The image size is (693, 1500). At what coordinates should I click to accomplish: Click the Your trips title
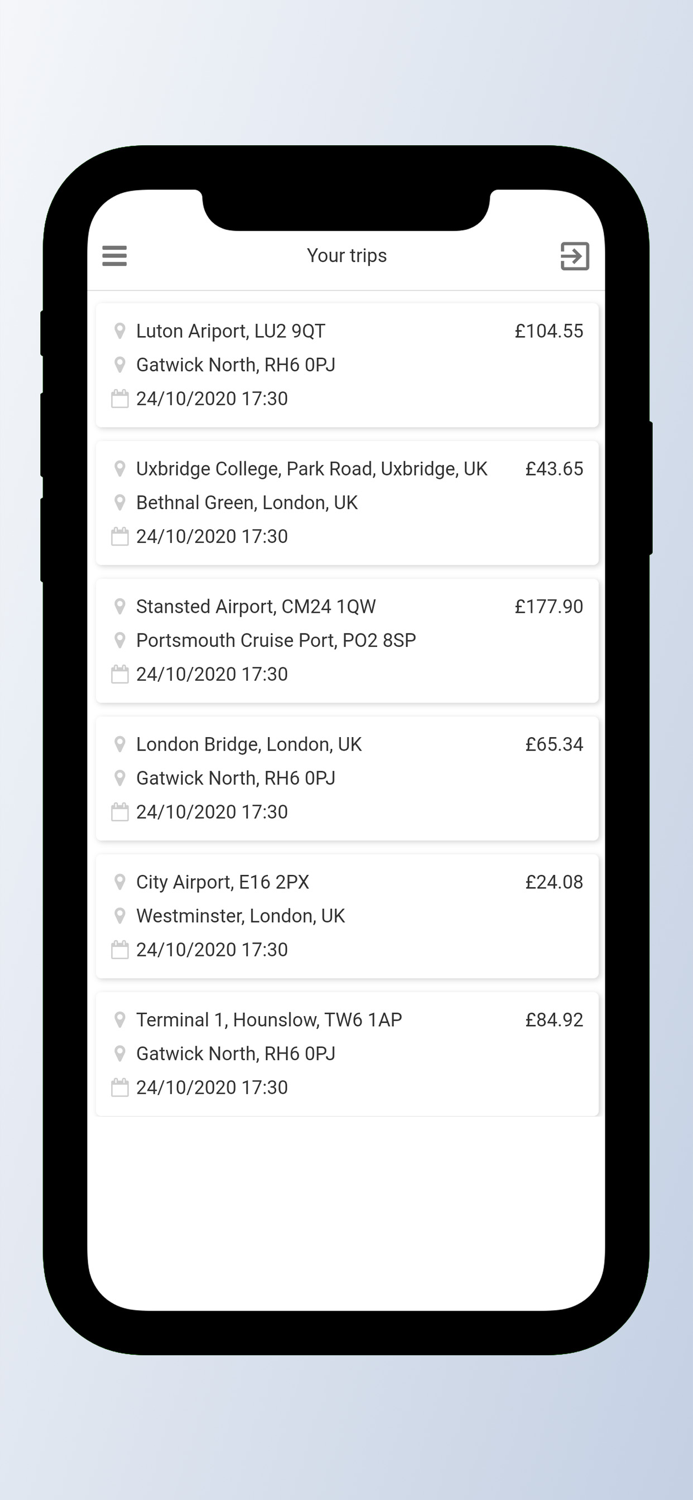click(x=347, y=256)
